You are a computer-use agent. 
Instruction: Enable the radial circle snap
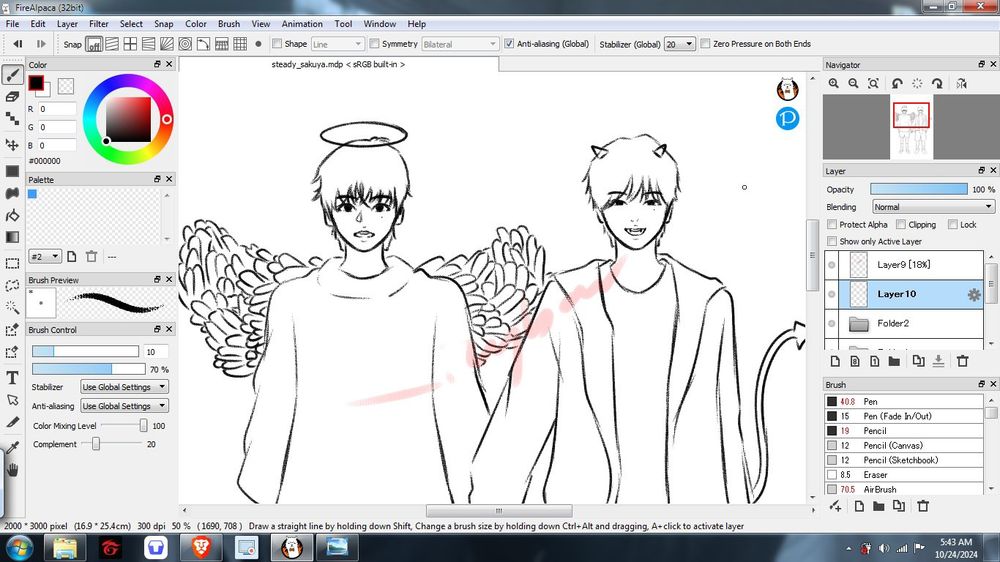(x=185, y=44)
